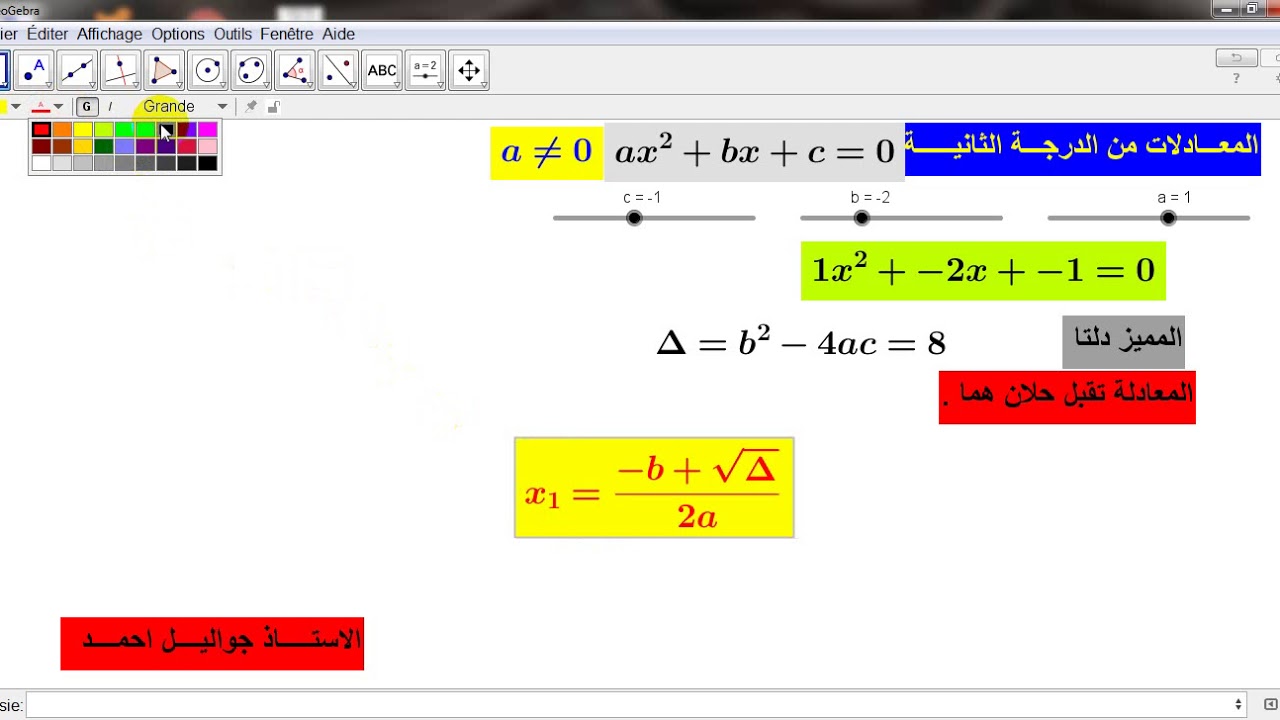Screen dimensions: 1280x720
Task: Open the Fenêtre menu
Action: (287, 34)
